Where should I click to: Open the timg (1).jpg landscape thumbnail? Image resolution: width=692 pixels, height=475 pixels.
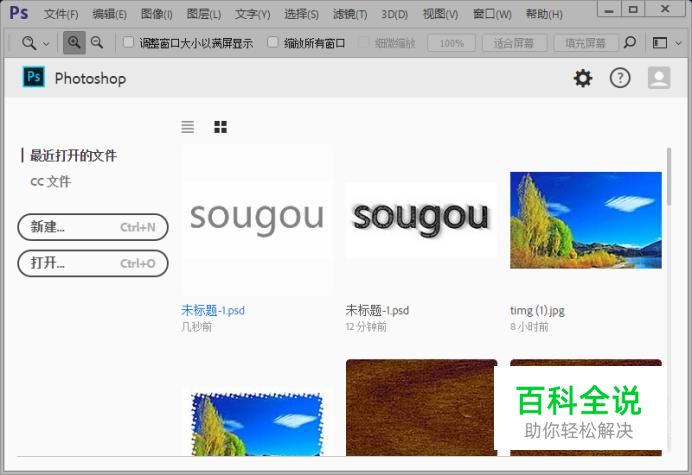(x=586, y=220)
